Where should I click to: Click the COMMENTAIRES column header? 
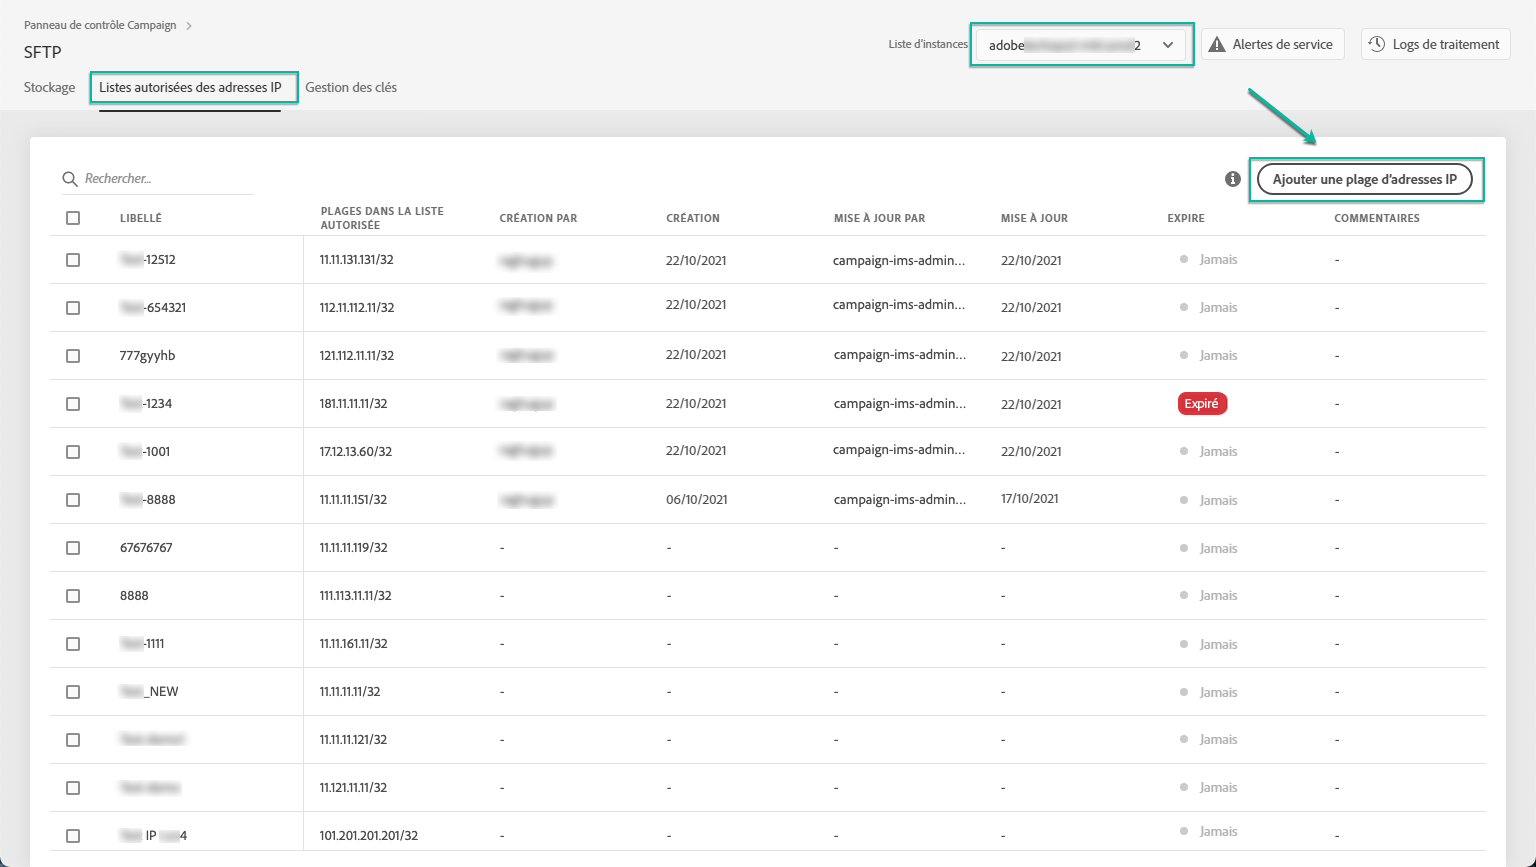1377,218
